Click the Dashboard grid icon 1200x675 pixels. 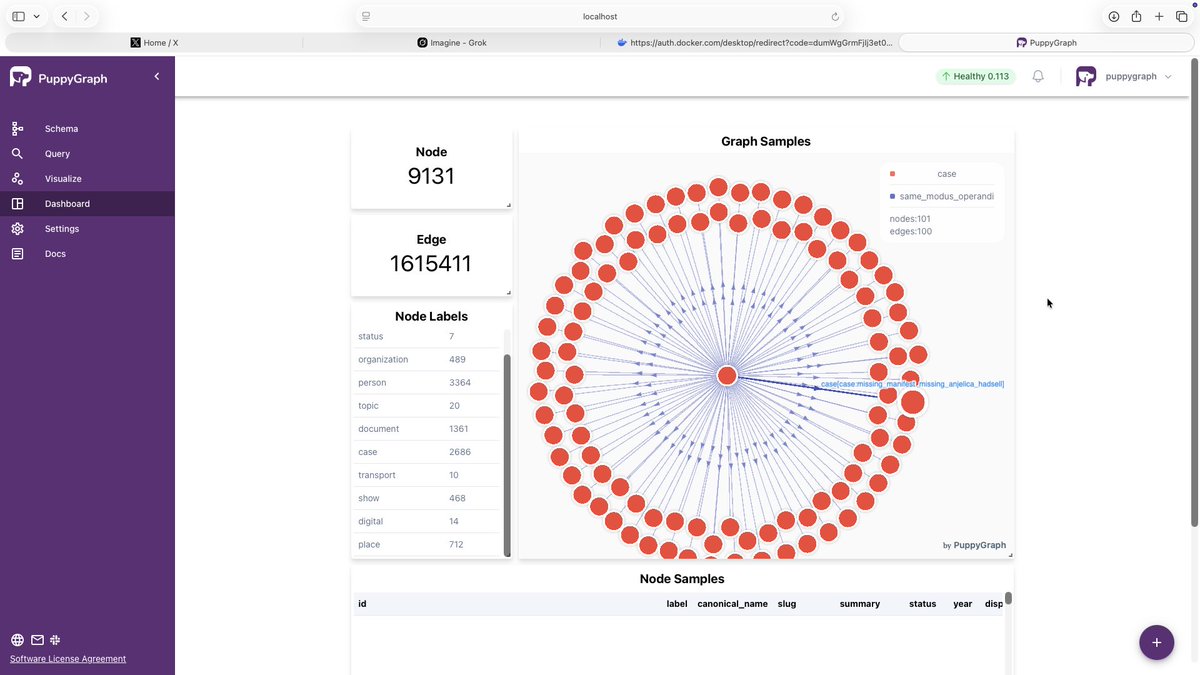[17, 204]
